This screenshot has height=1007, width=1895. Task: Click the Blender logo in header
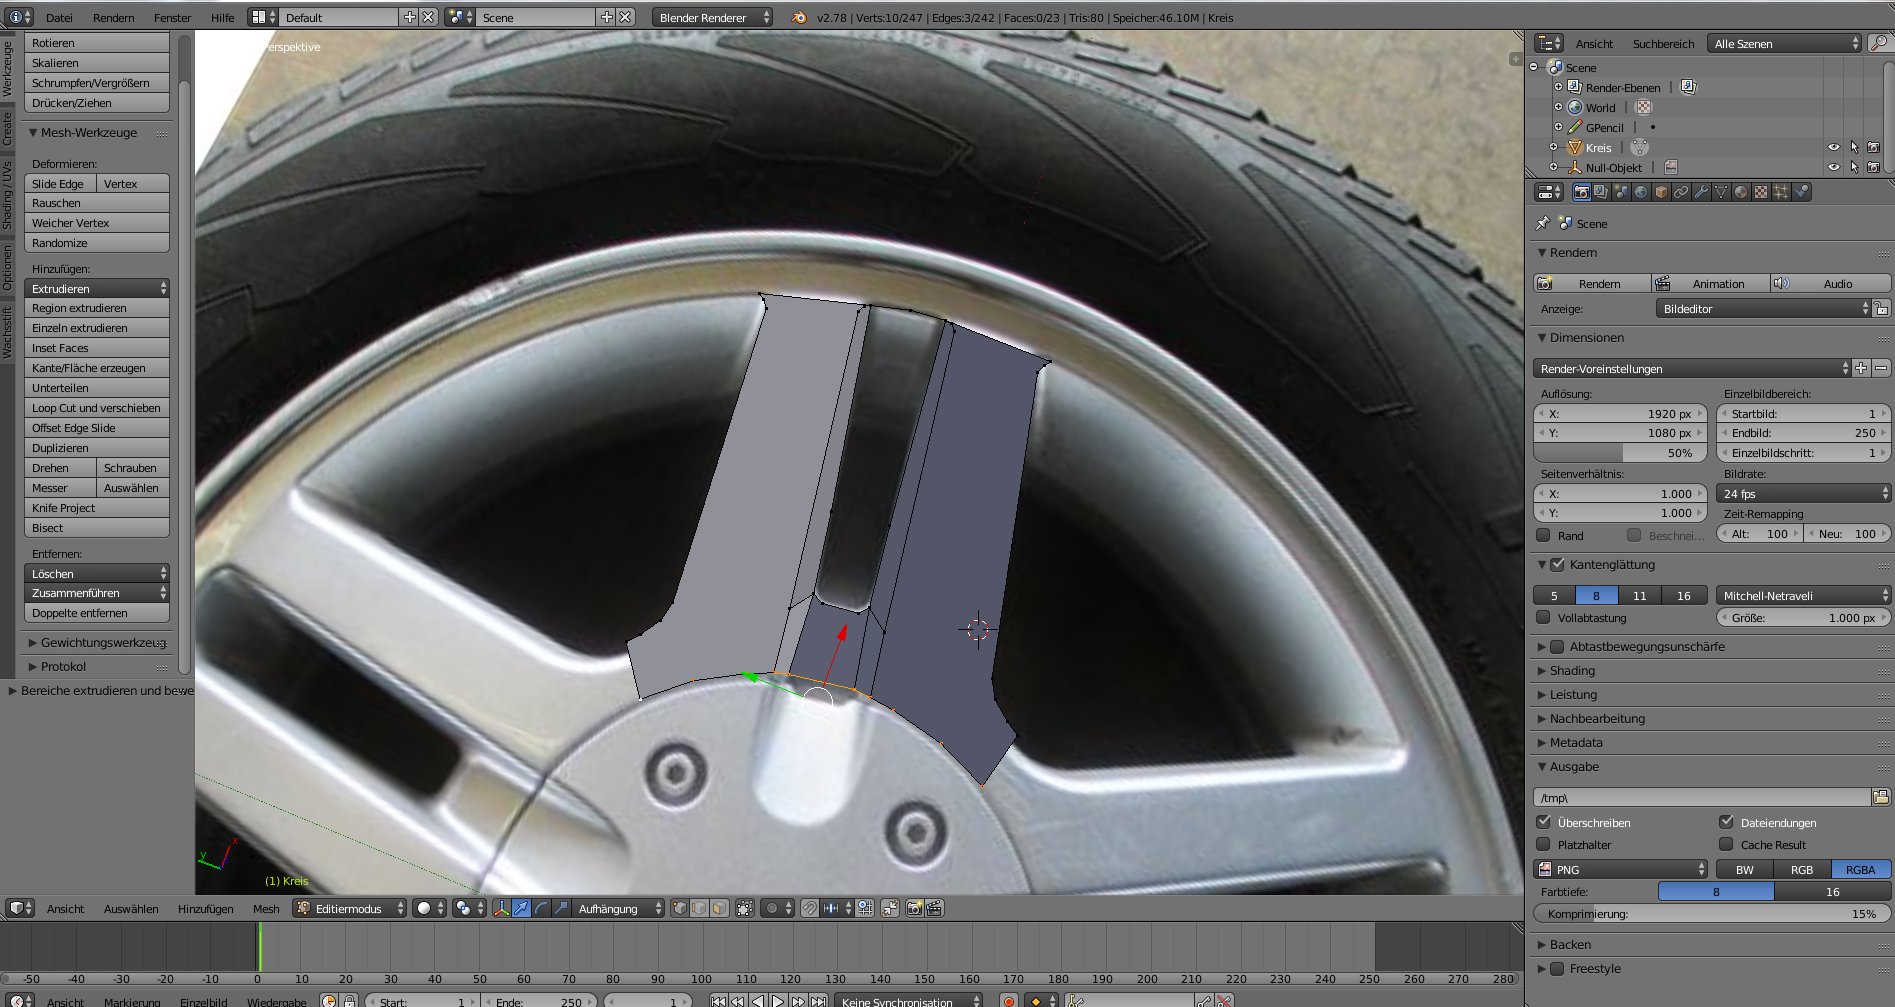[x=799, y=17]
